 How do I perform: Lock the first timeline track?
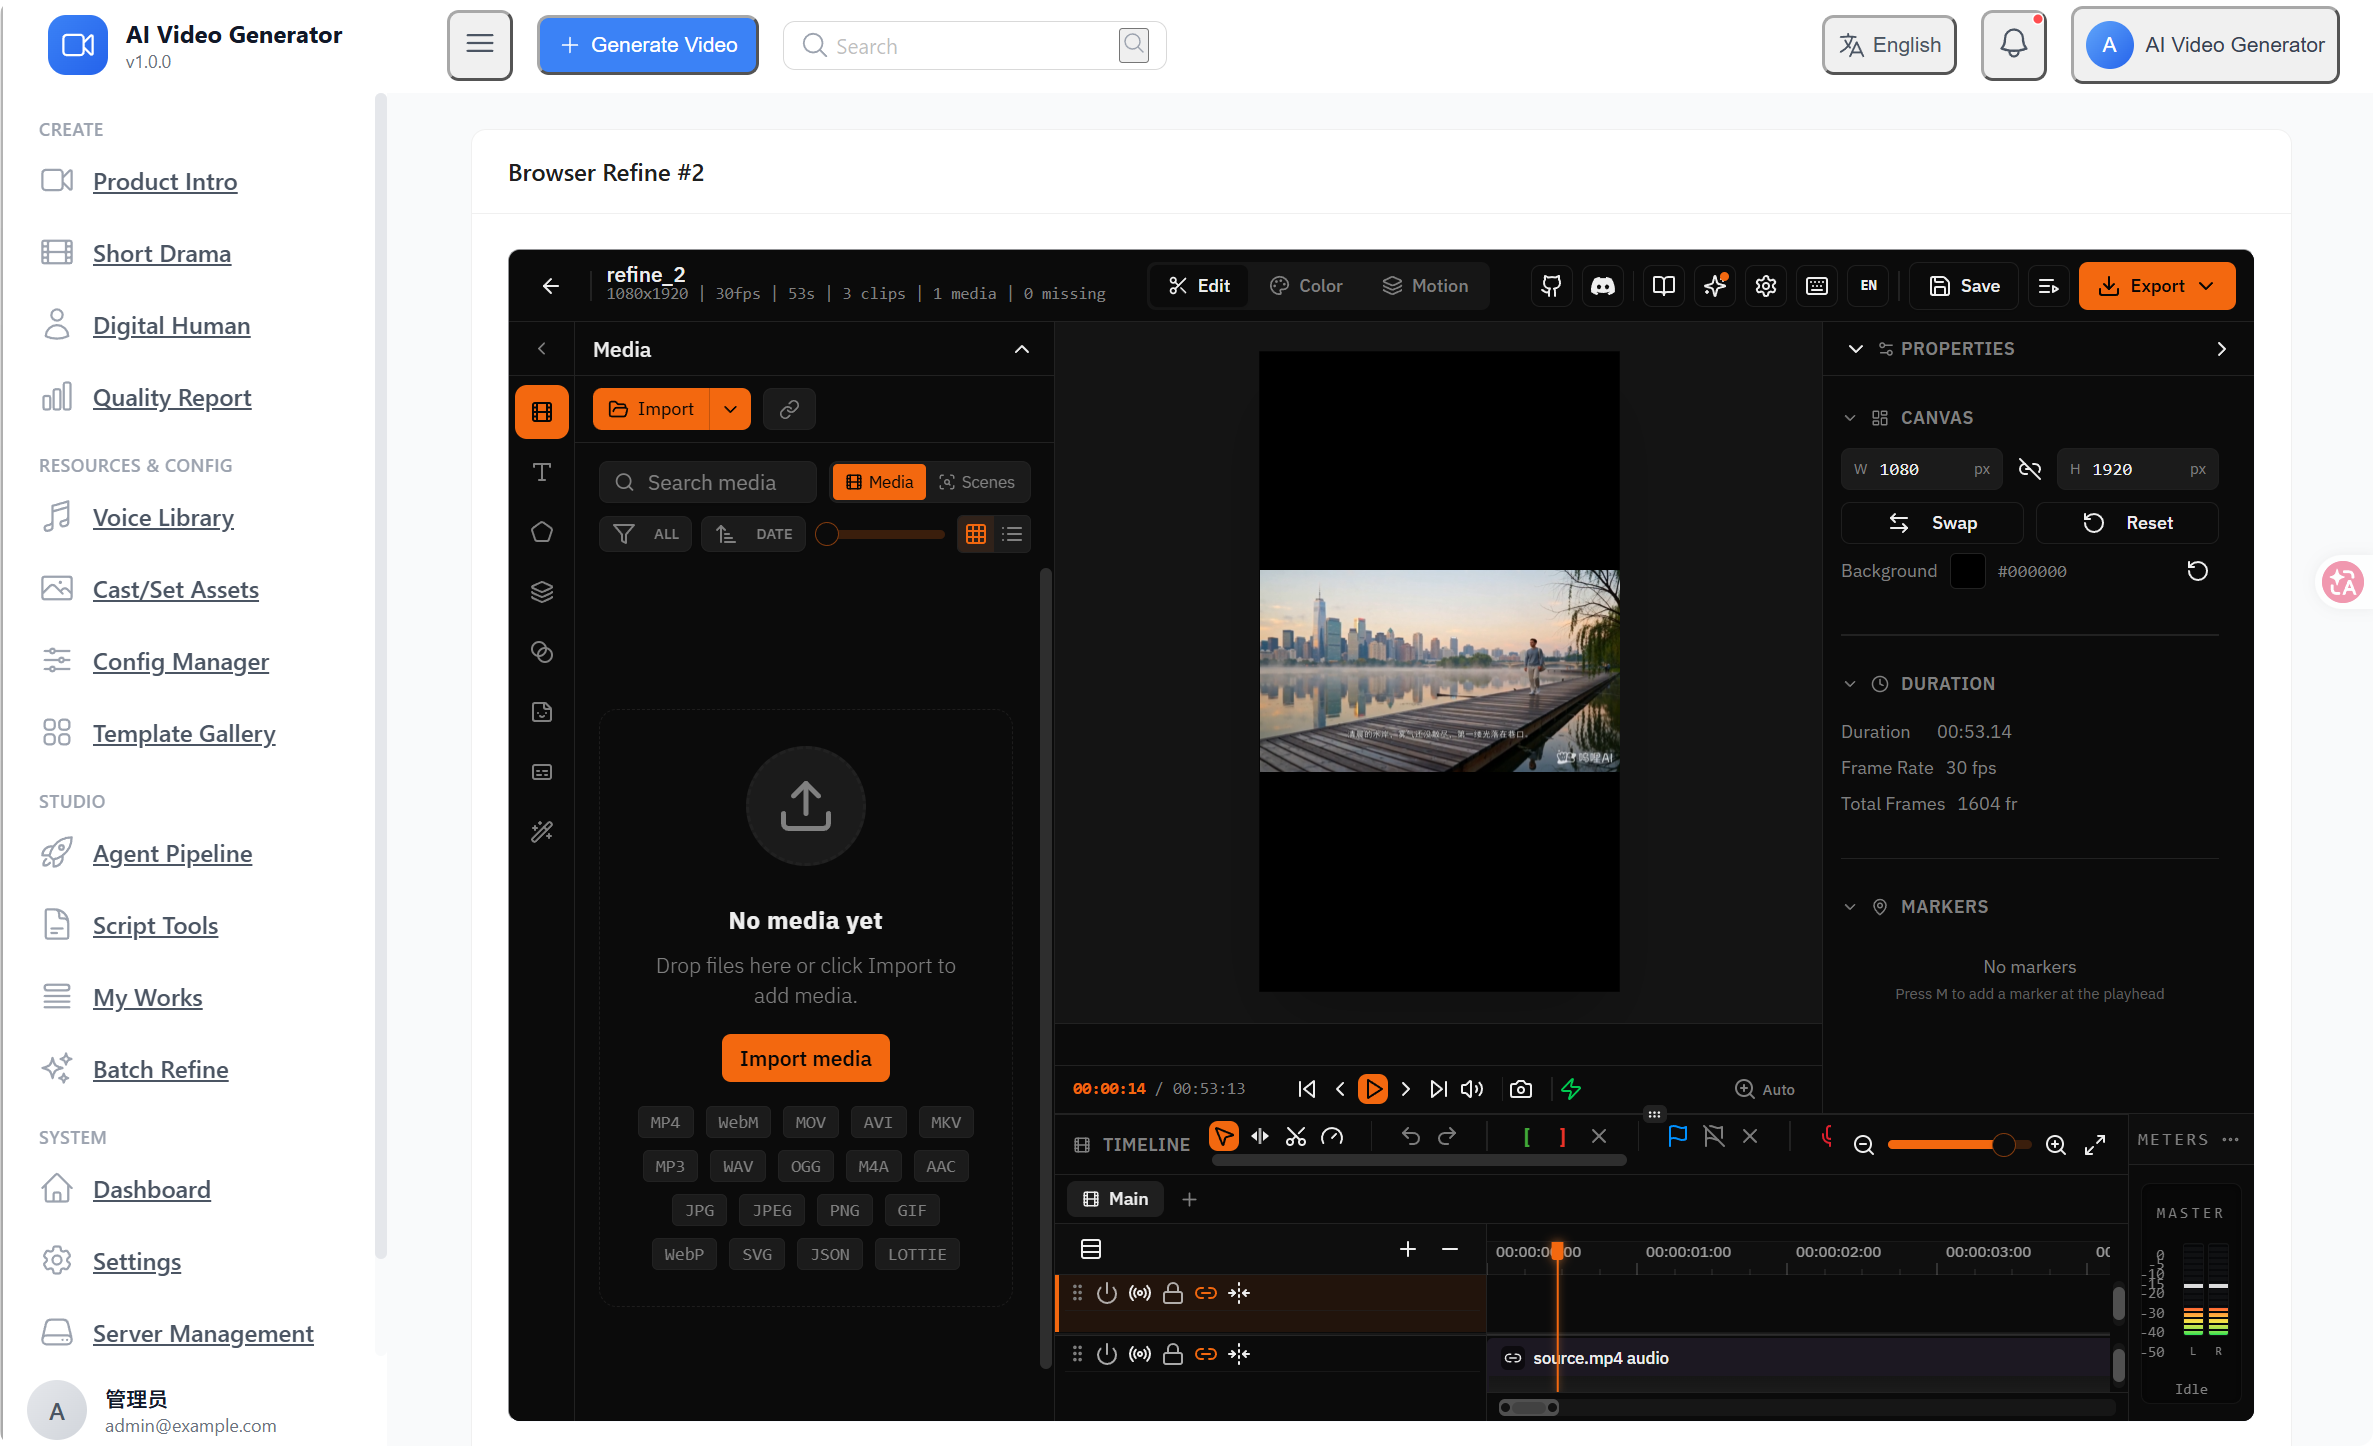tap(1173, 1293)
